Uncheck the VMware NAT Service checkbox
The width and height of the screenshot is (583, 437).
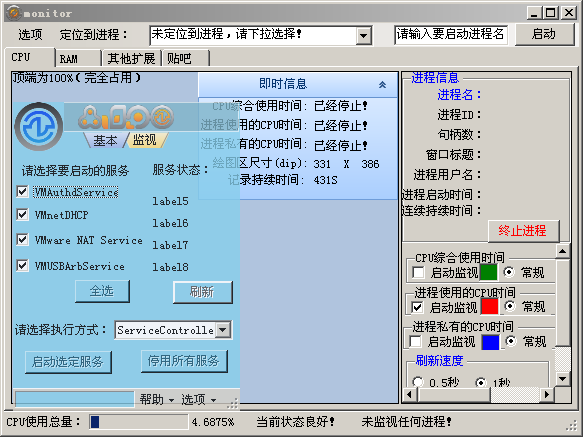coord(22,239)
